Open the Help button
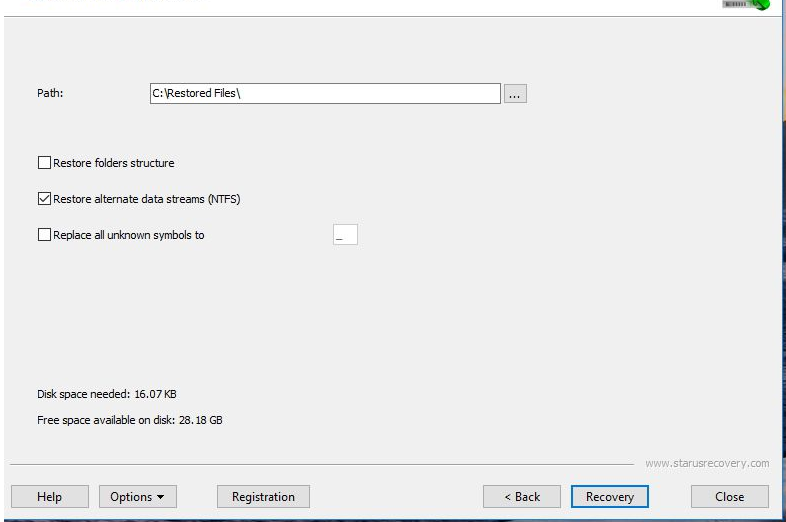This screenshot has width=786, height=522. click(x=50, y=496)
